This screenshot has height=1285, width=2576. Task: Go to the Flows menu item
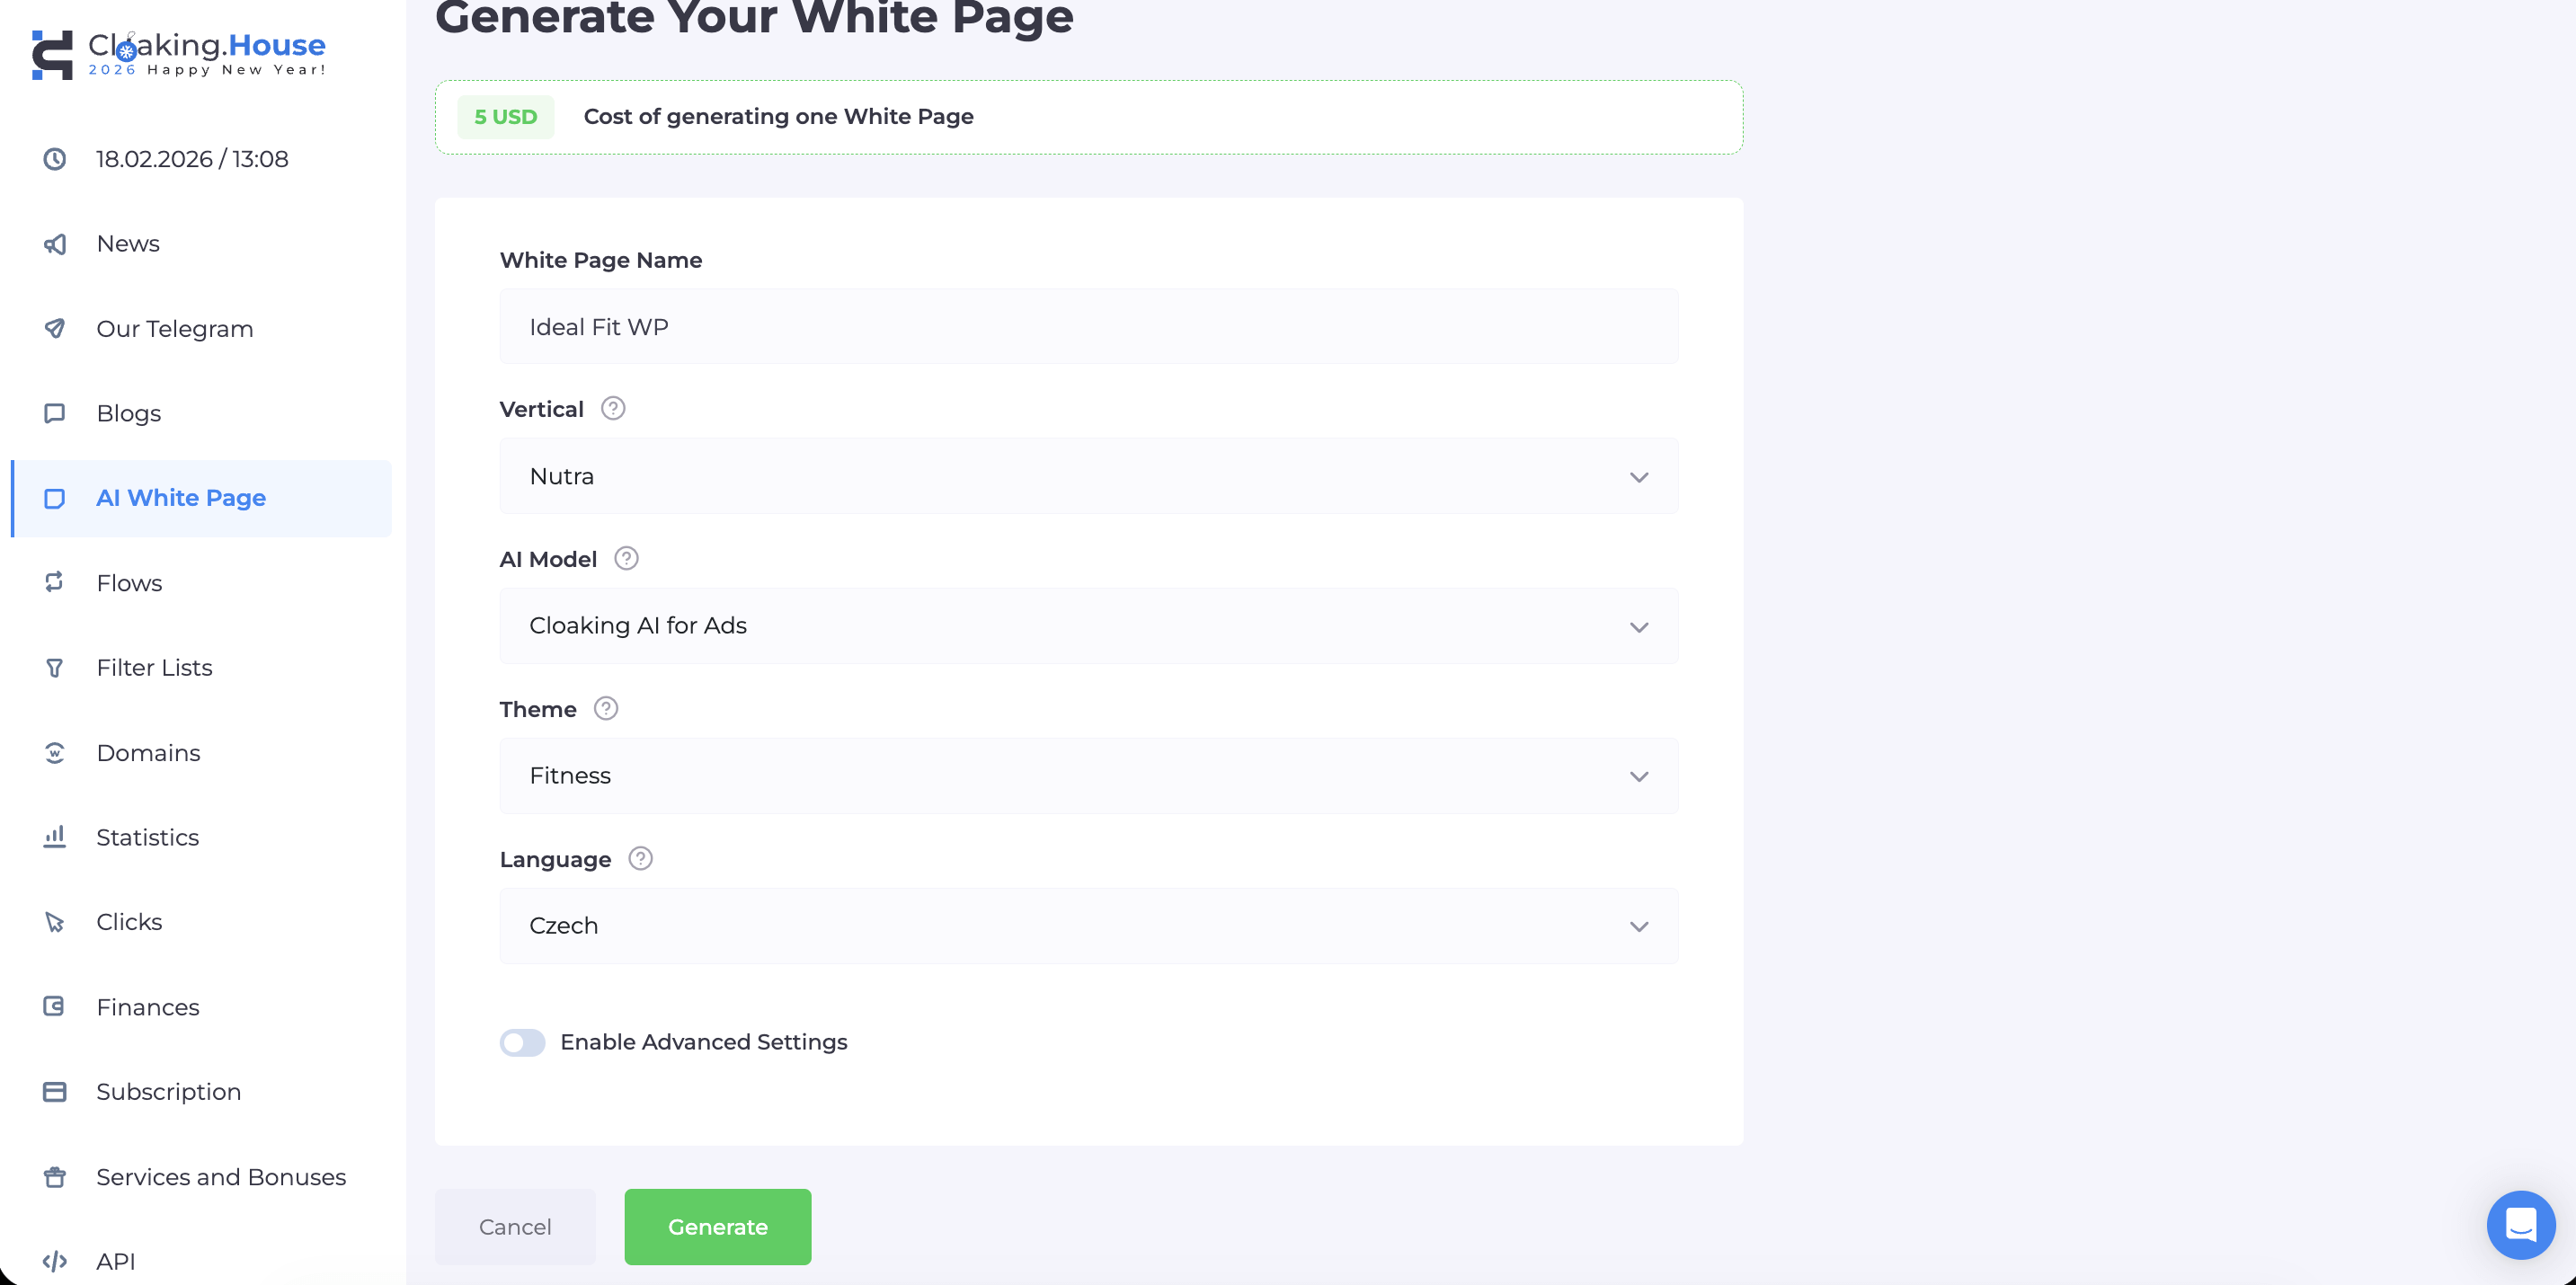pyautogui.click(x=129, y=583)
